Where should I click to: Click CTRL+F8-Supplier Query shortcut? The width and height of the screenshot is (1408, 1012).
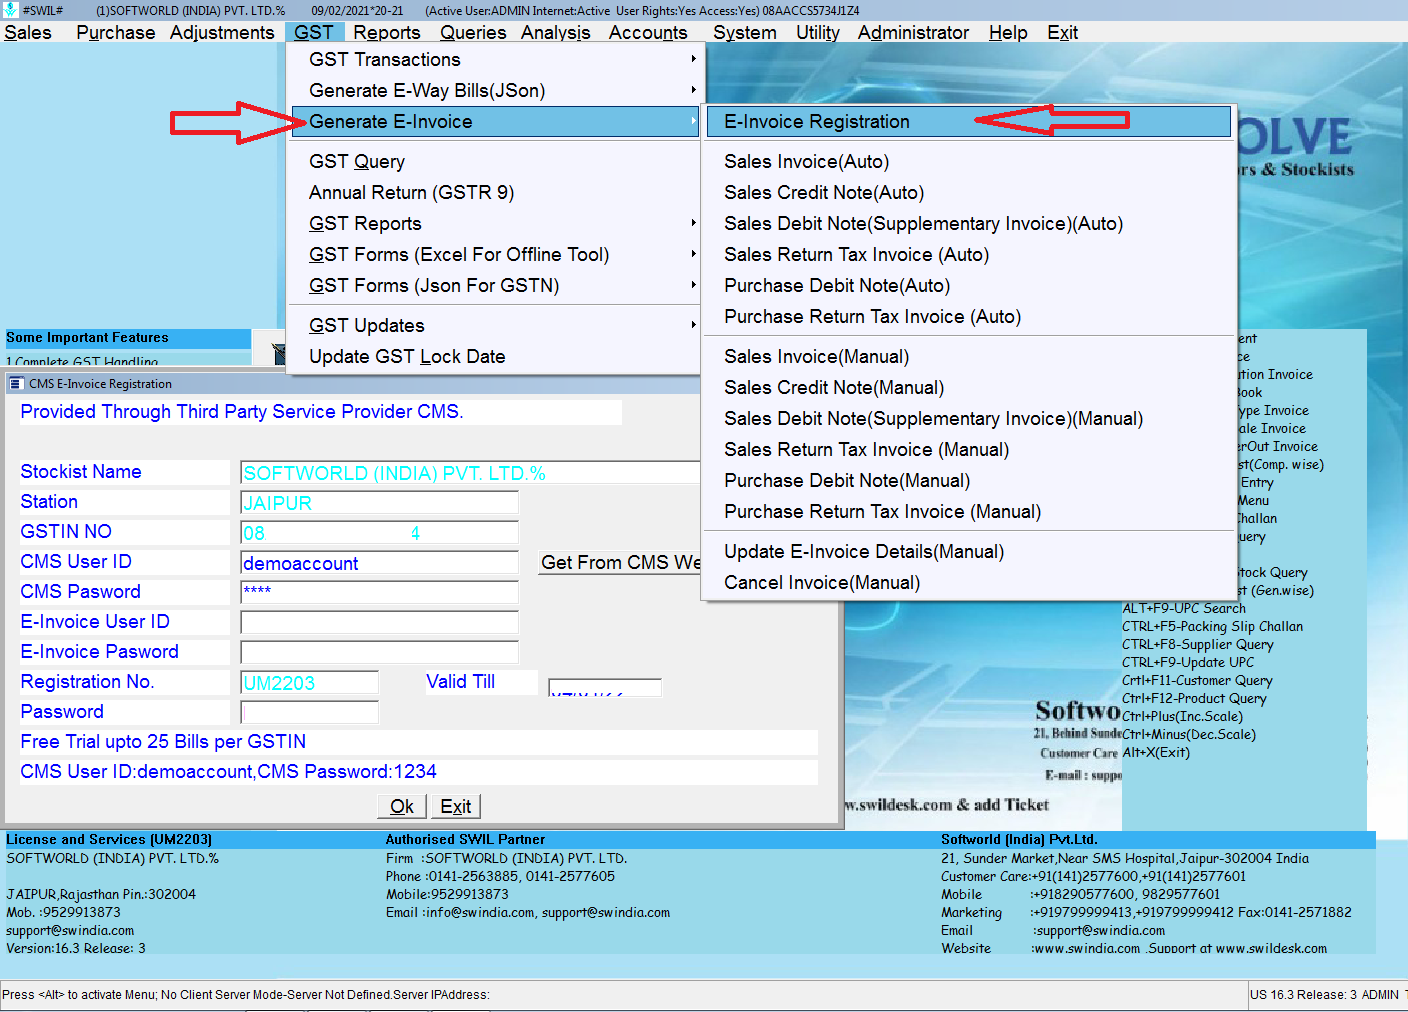coord(1198,645)
